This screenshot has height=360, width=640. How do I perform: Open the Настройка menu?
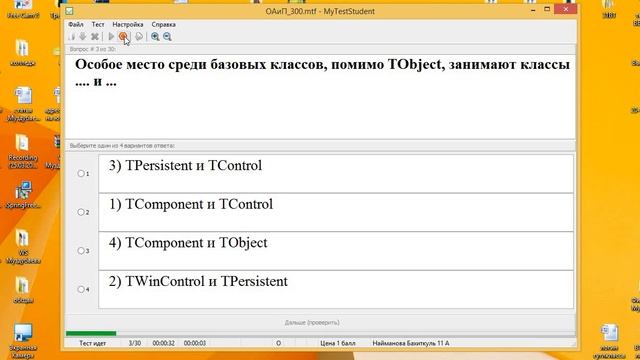[128, 24]
